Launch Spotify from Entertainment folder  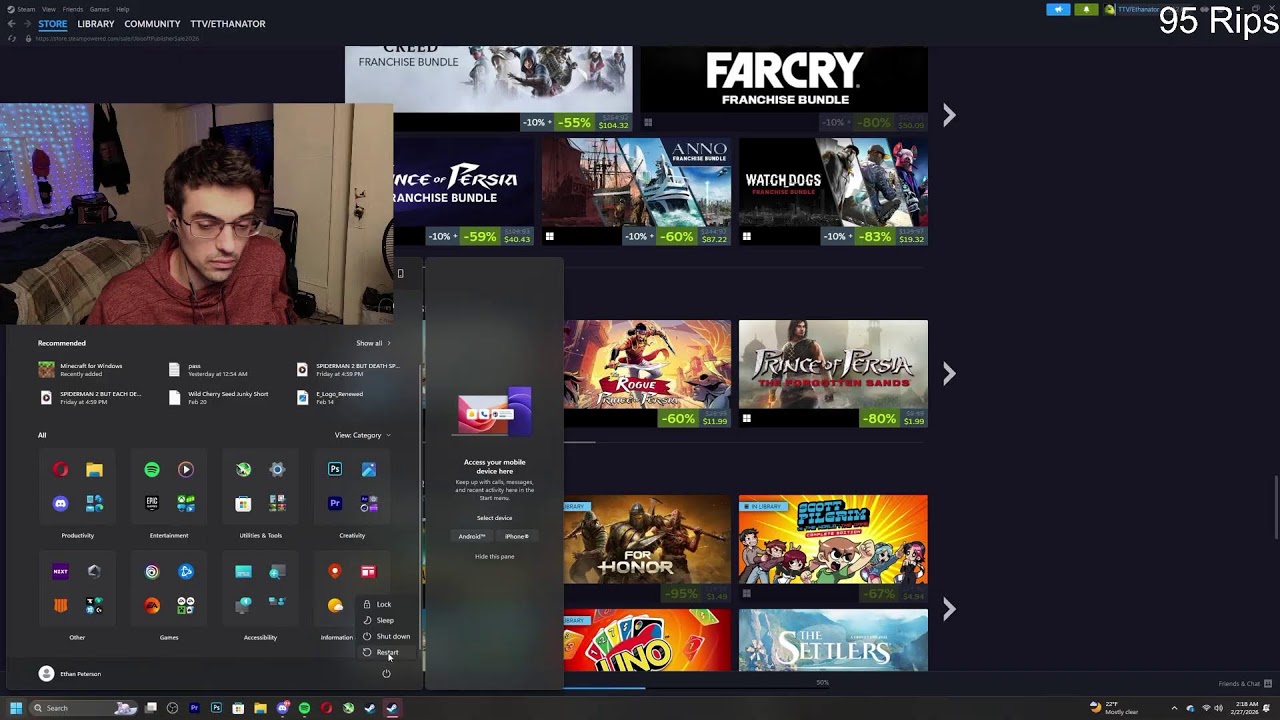152,470
